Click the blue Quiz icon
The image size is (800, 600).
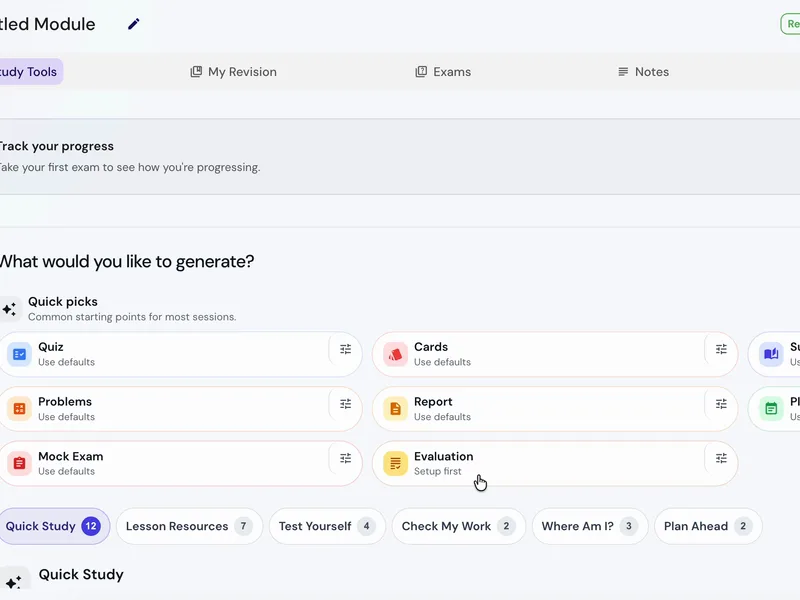point(19,354)
